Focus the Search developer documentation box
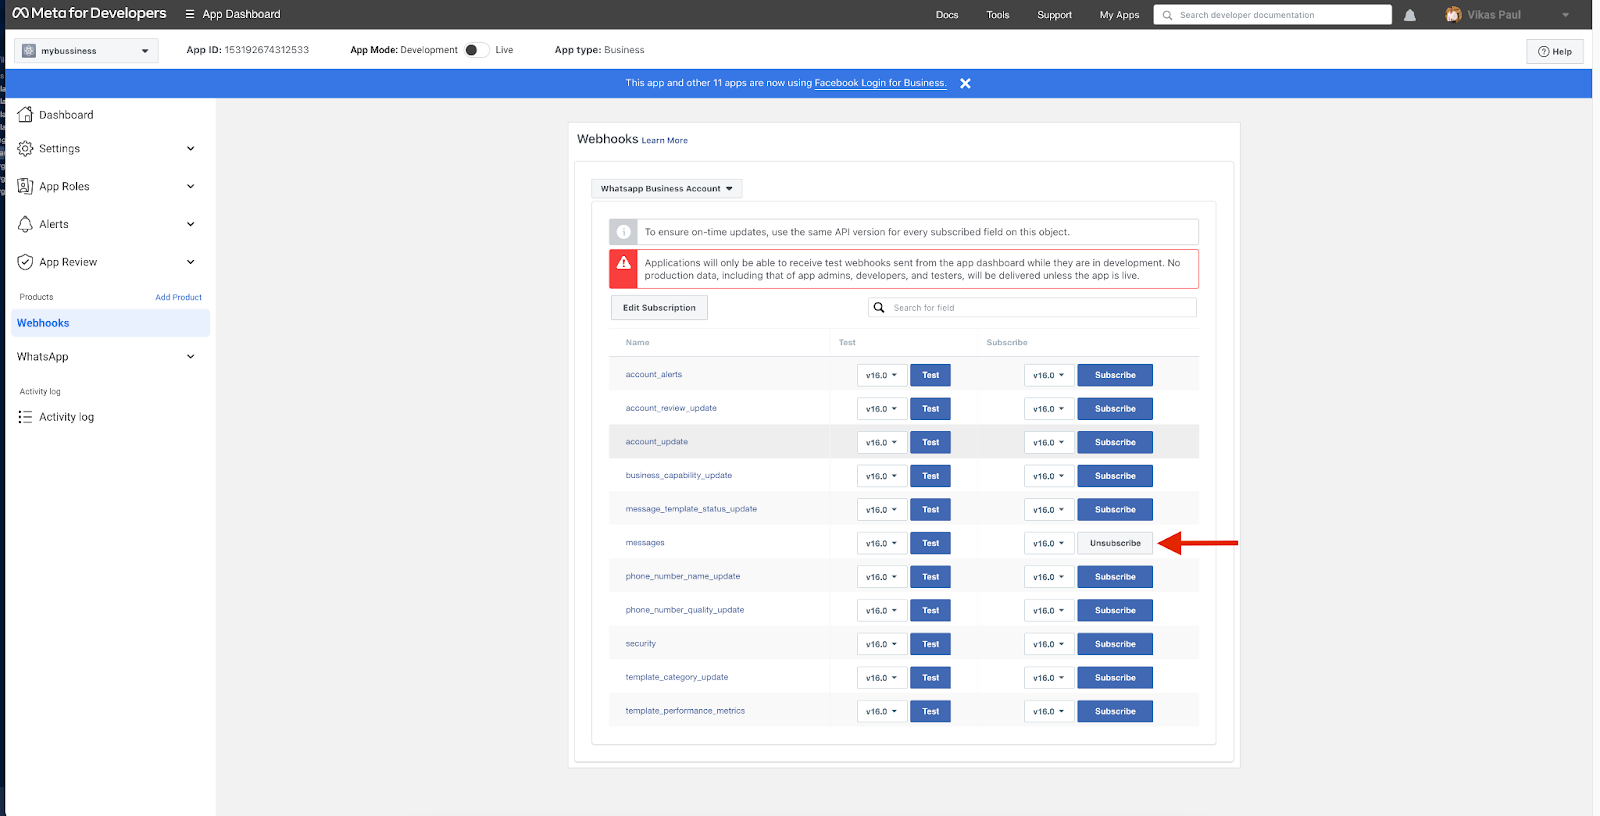The width and height of the screenshot is (1600, 816). tap(1272, 15)
